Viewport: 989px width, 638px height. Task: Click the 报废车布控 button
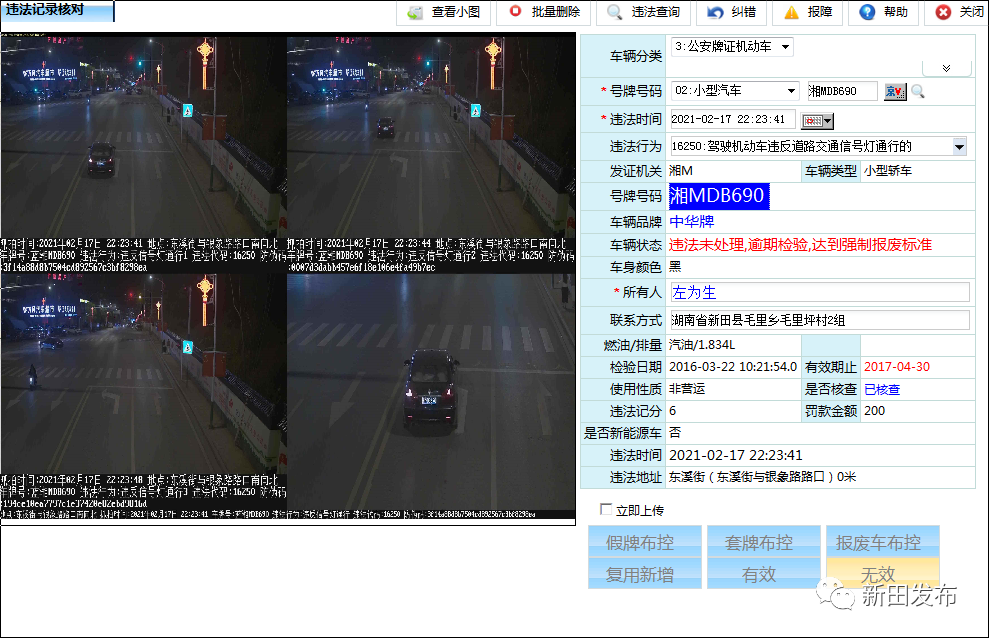882,542
